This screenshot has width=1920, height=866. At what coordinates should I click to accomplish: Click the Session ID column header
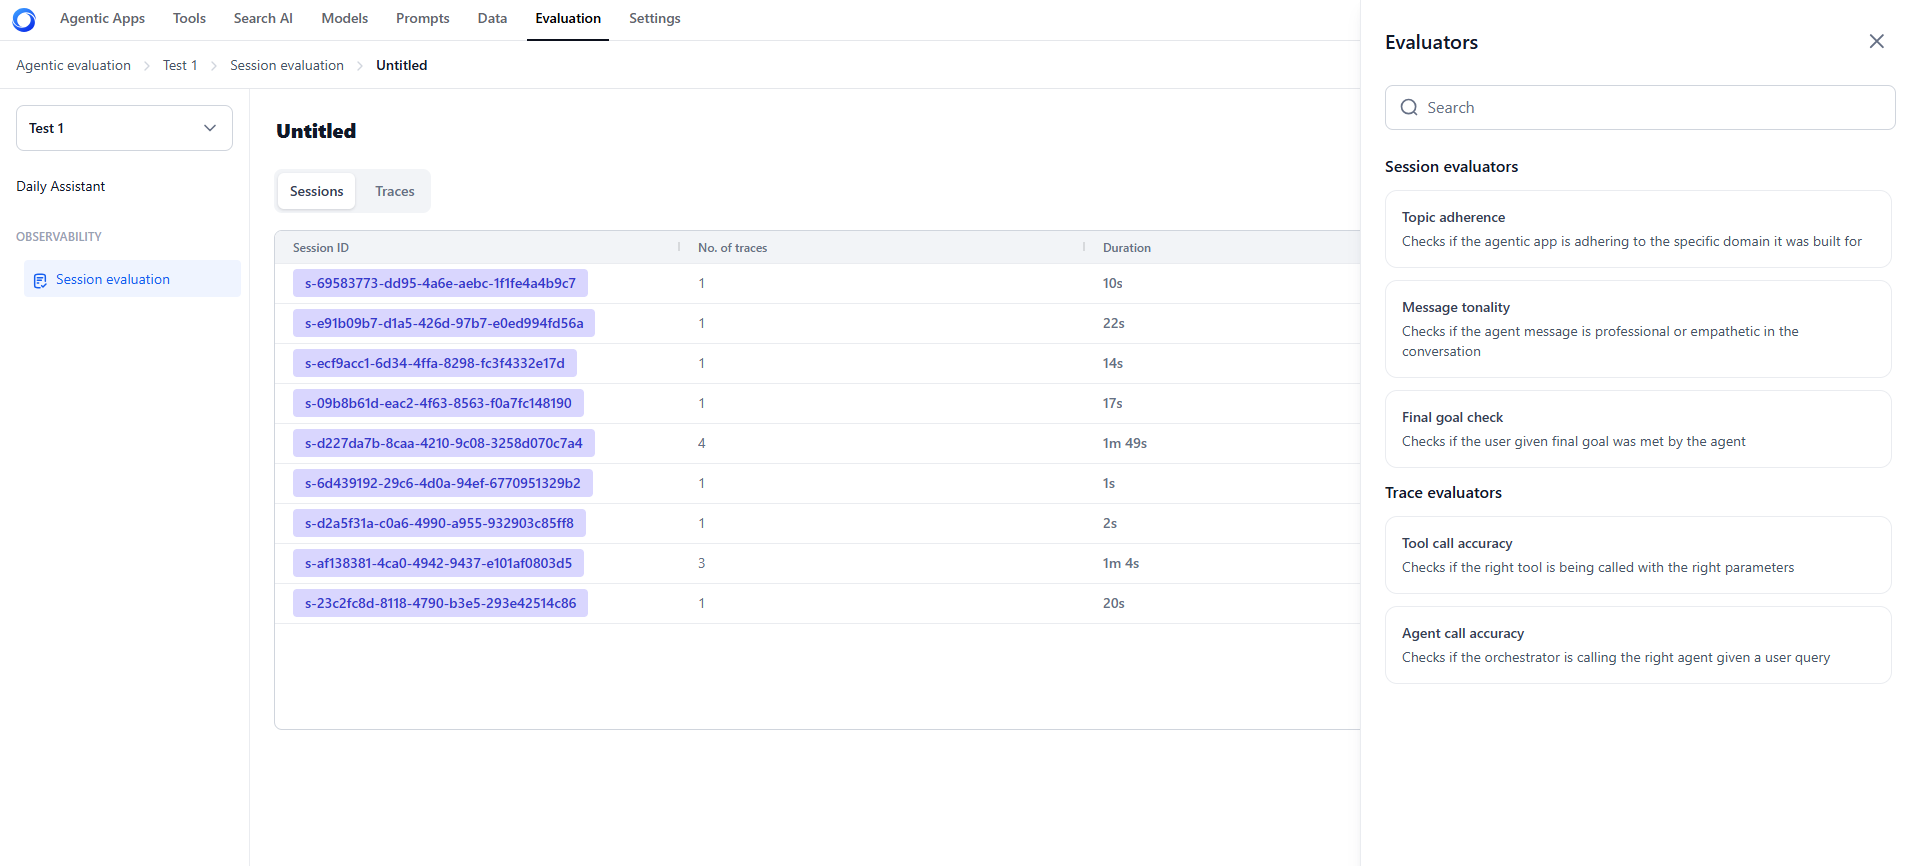coord(321,247)
